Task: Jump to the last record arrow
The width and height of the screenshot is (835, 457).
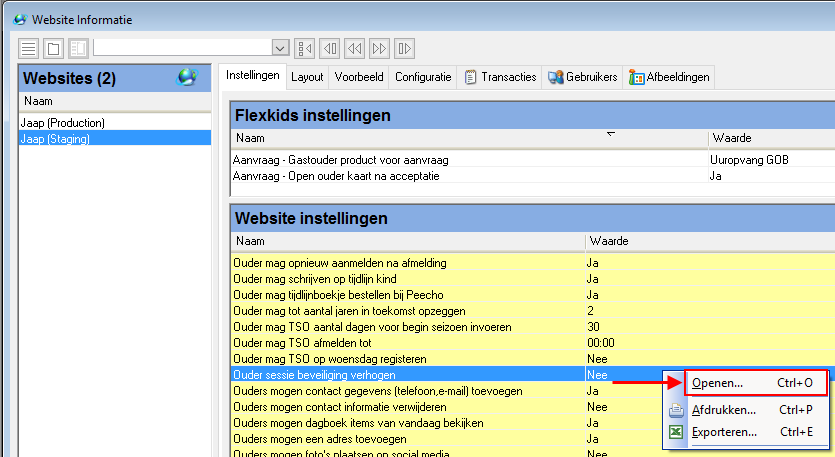Action: (x=405, y=48)
